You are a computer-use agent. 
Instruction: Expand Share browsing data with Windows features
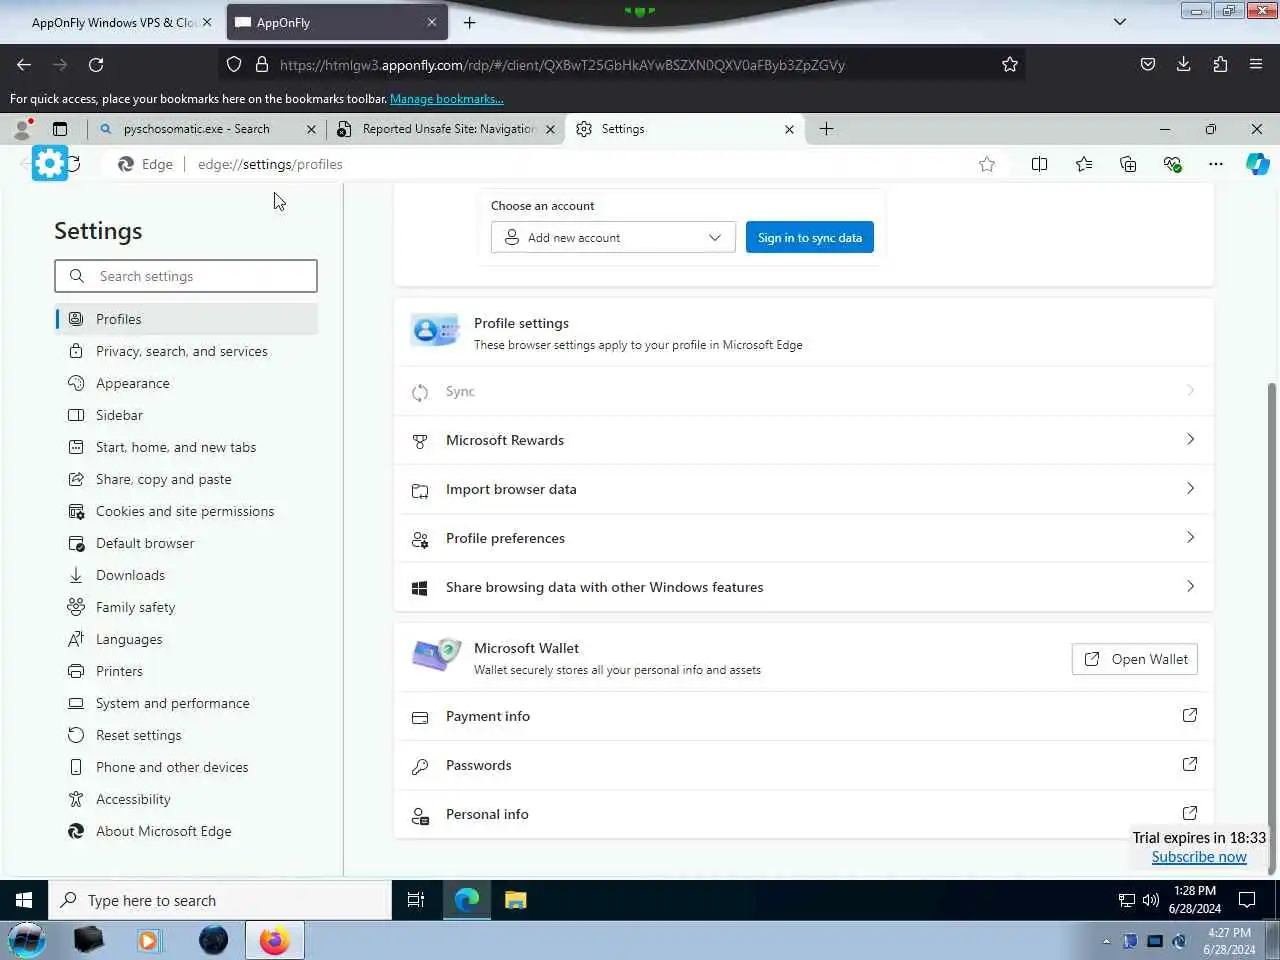[x=804, y=587]
